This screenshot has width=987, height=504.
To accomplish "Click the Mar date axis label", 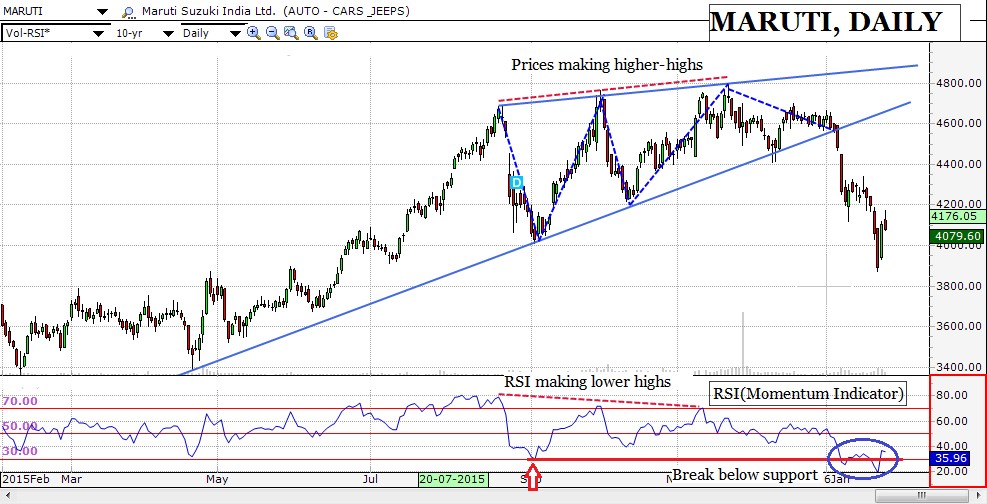I will (x=72, y=479).
